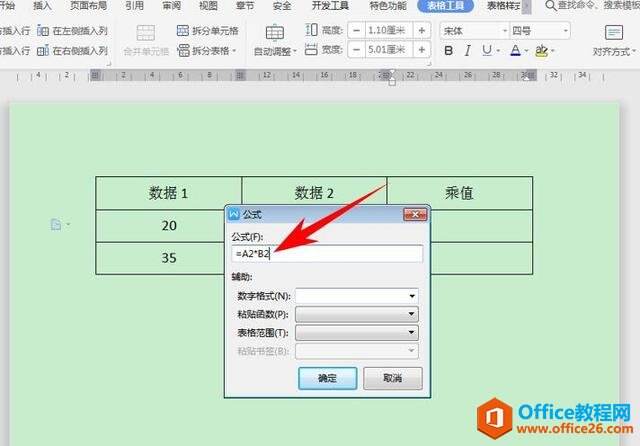Click the Split Cells (拆分单元格) icon

click(182, 30)
